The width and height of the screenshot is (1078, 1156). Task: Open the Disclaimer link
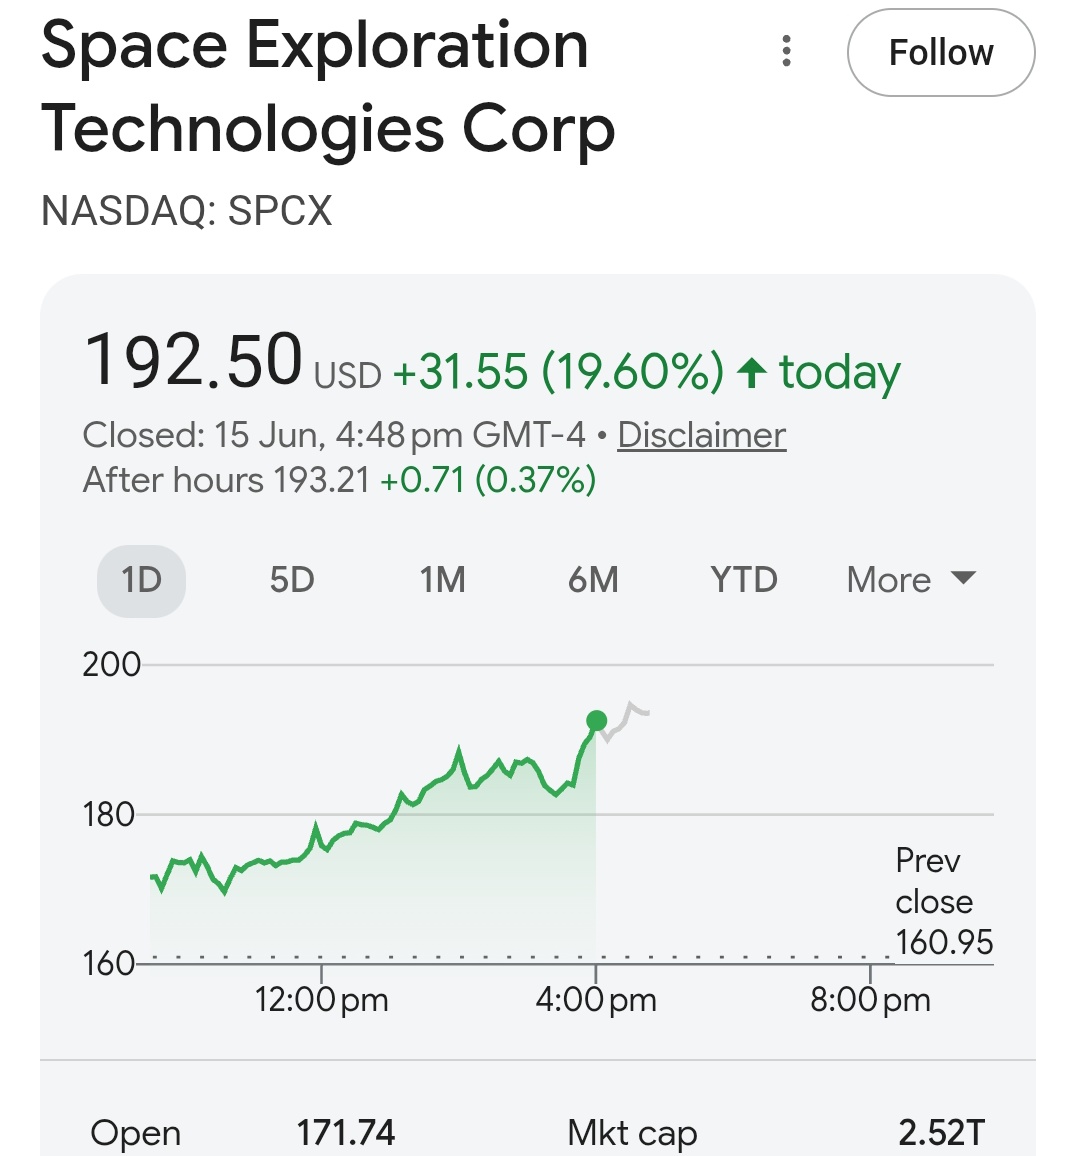(x=701, y=435)
